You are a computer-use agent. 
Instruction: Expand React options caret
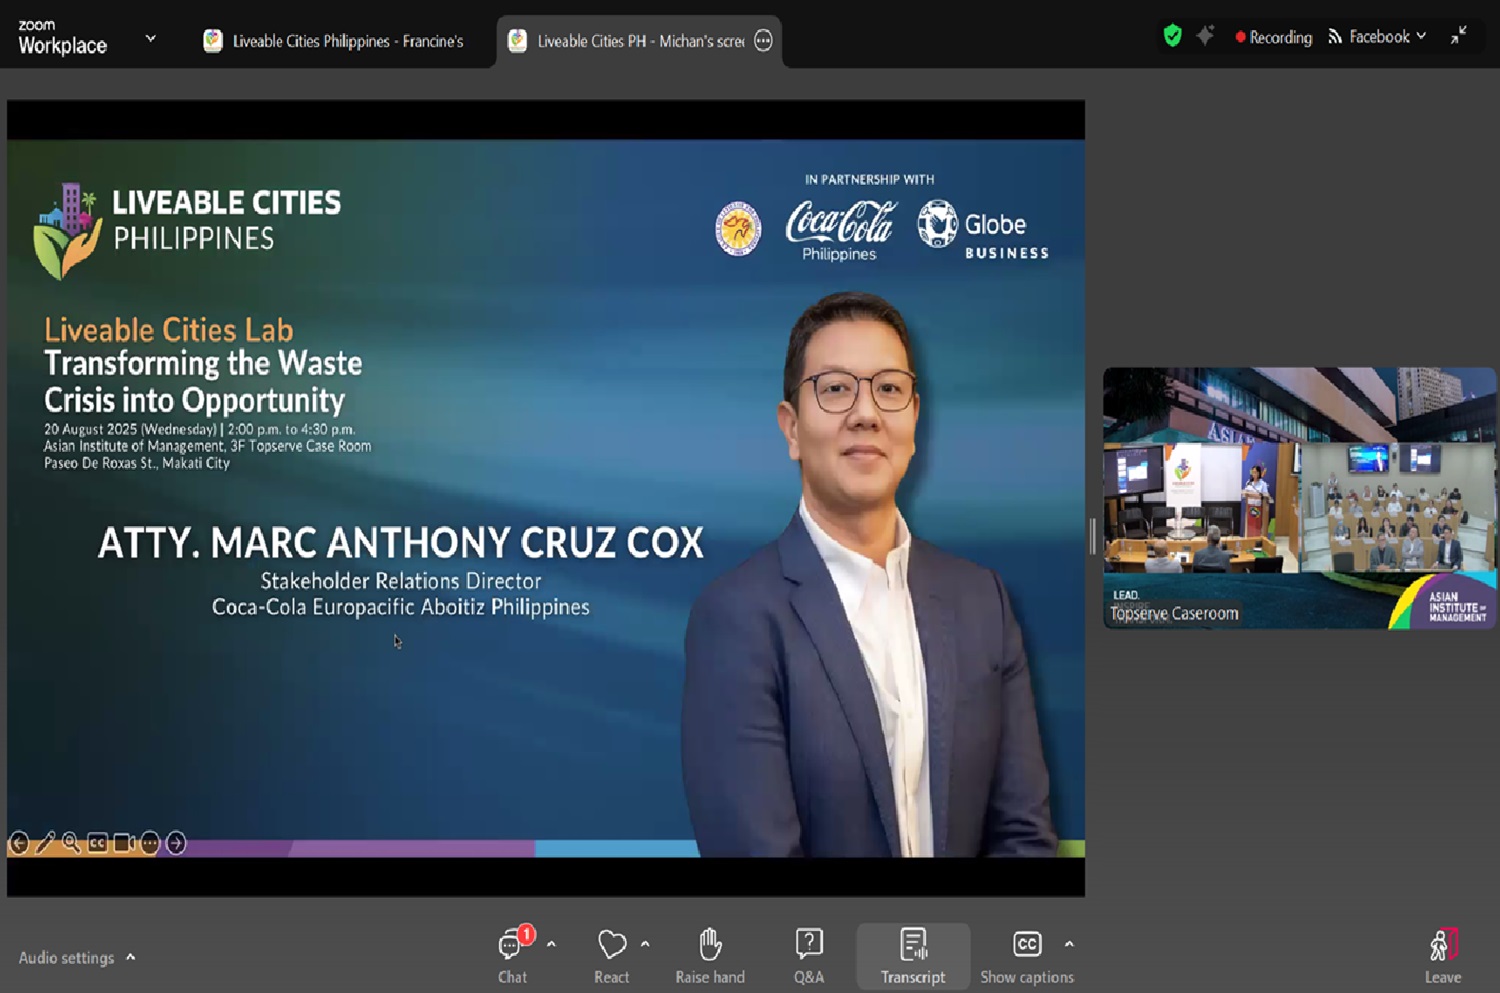645,943
